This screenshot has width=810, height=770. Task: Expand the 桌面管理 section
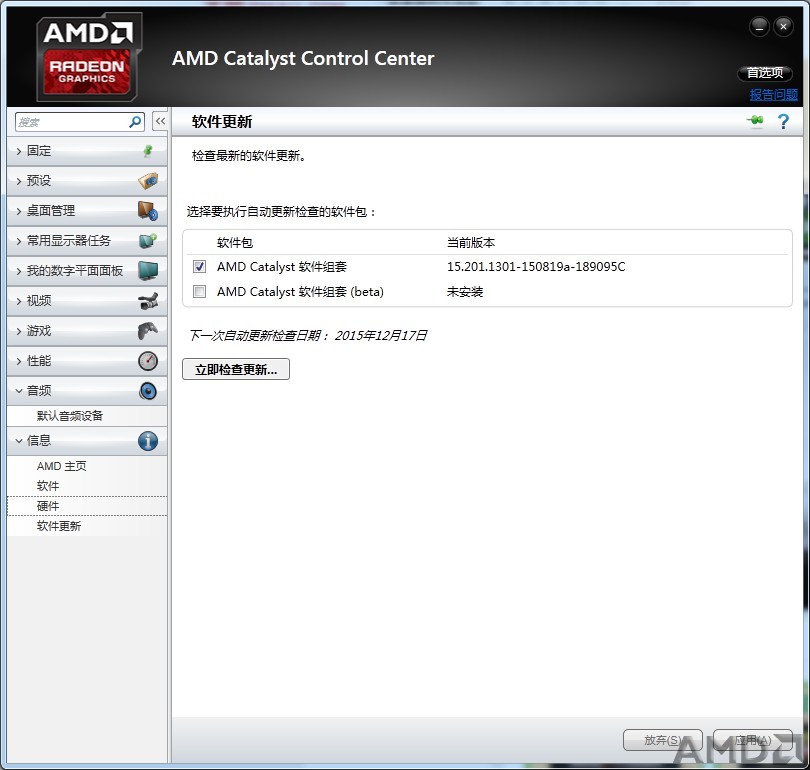pyautogui.click(x=87, y=211)
